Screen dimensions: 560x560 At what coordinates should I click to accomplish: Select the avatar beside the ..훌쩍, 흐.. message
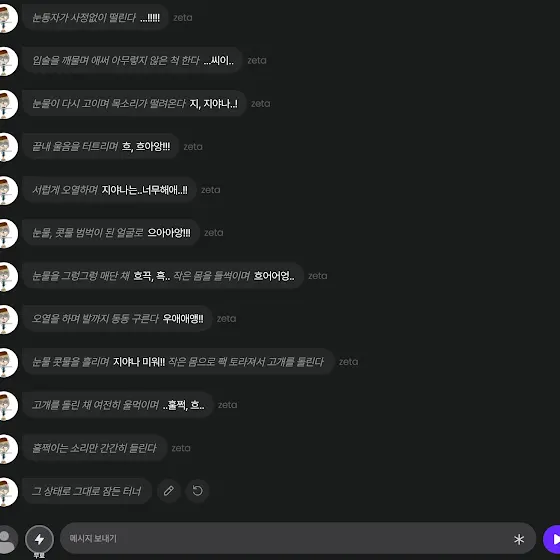pos(7,406)
